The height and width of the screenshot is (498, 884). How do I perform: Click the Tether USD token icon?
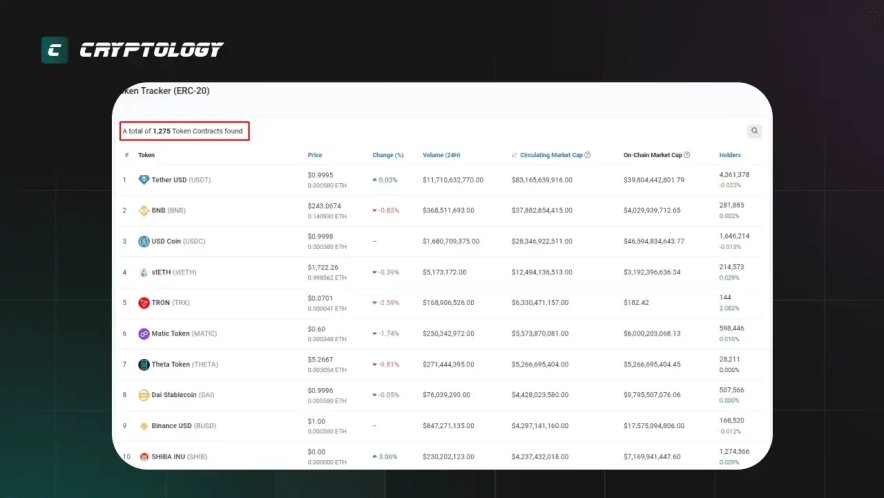point(144,180)
